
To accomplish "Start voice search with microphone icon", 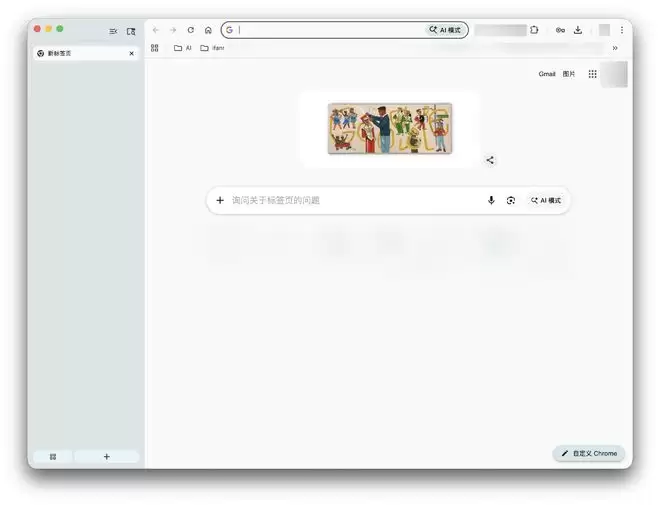I will pyautogui.click(x=491, y=200).
